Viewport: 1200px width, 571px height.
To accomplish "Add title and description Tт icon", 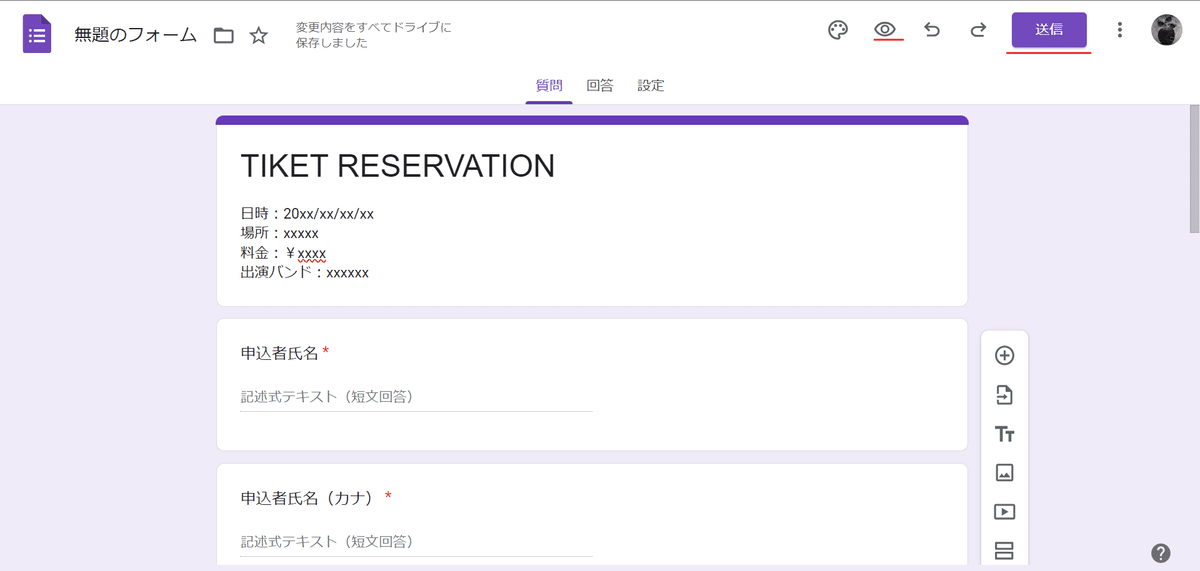I will [1005, 434].
